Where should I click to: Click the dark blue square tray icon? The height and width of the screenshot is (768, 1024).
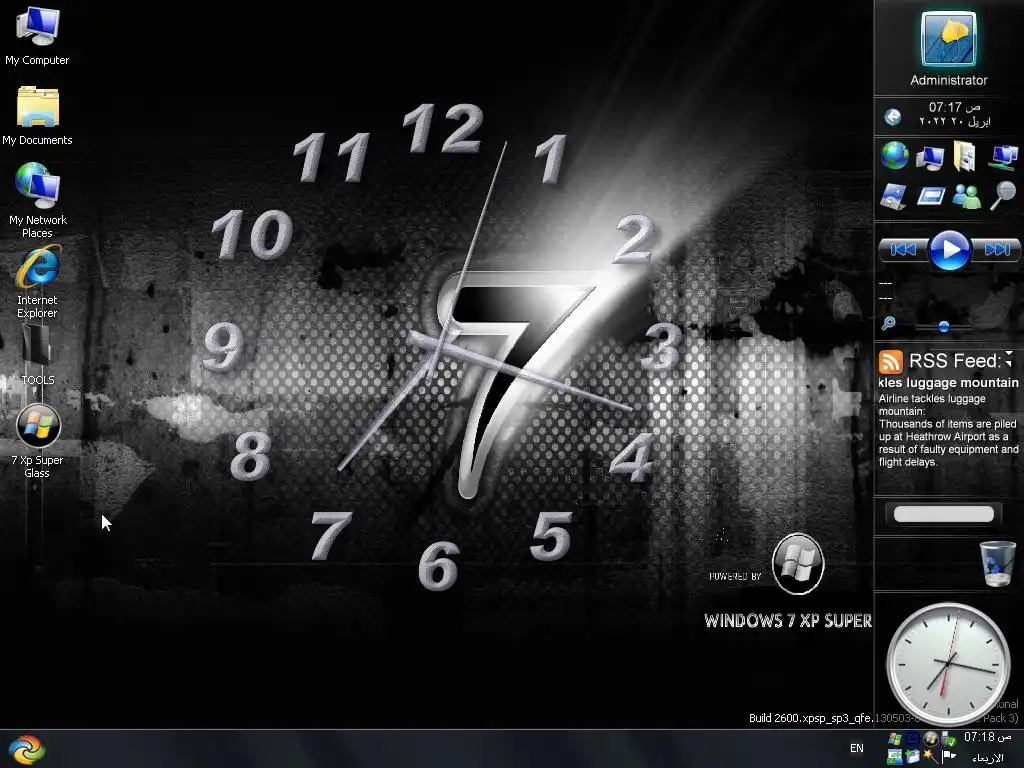pos(912,739)
